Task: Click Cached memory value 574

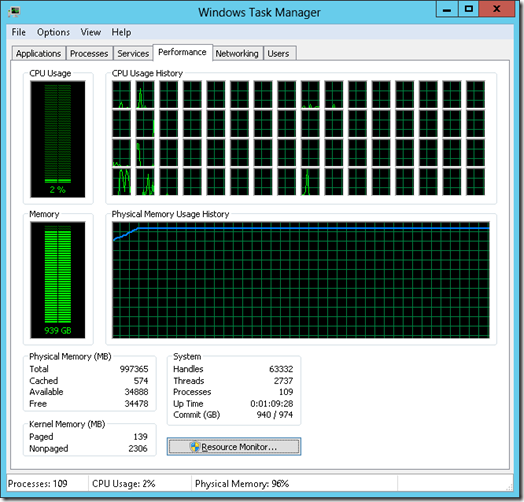Action: [141, 381]
